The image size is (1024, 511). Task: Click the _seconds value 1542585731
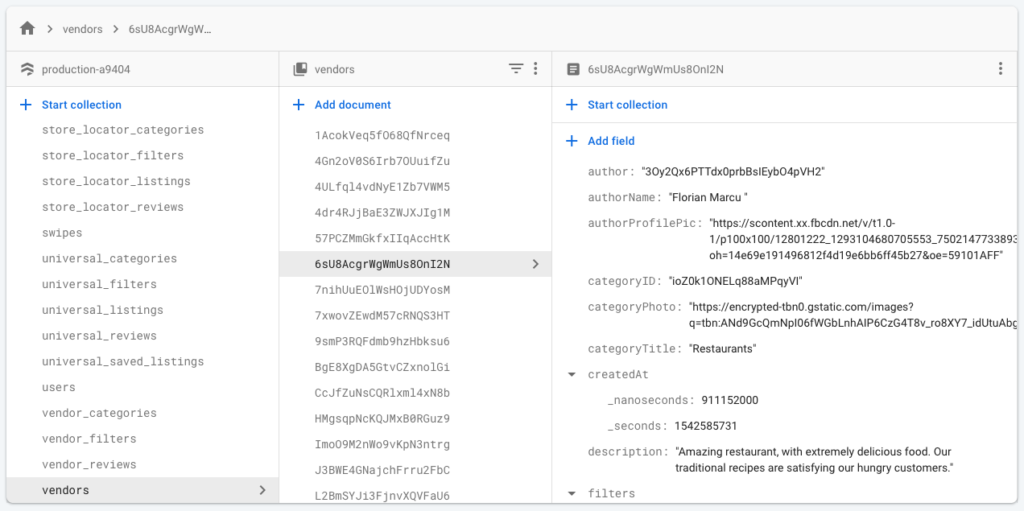[706, 426]
